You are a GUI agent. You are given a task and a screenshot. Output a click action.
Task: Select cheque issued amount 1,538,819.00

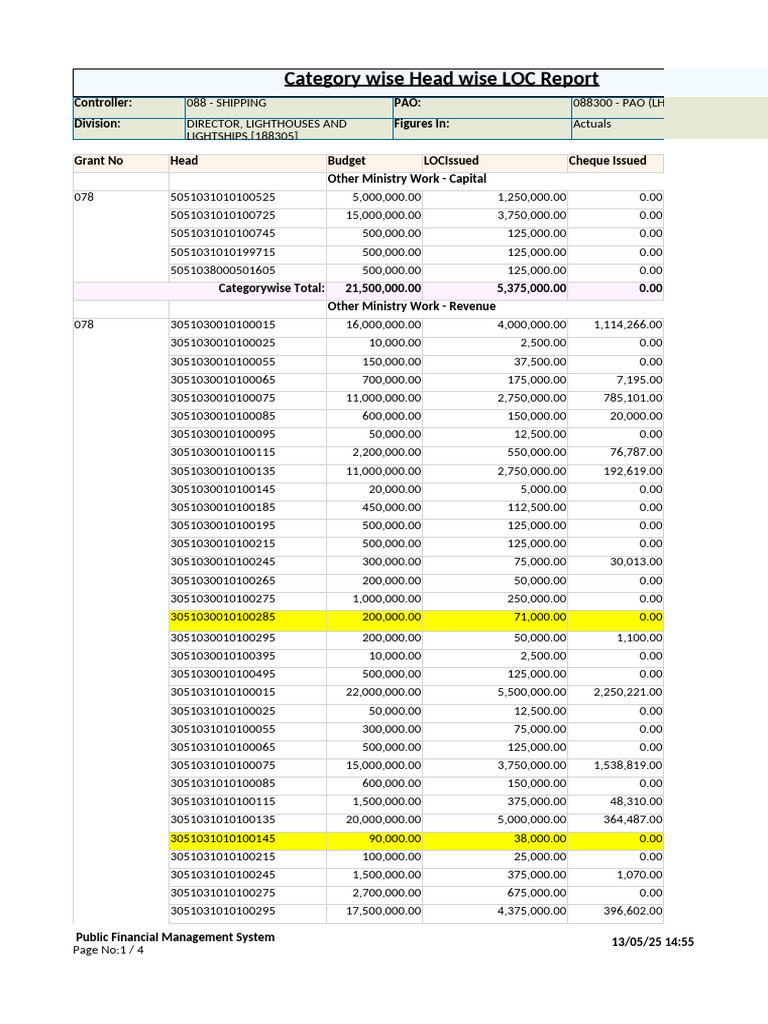click(628, 765)
